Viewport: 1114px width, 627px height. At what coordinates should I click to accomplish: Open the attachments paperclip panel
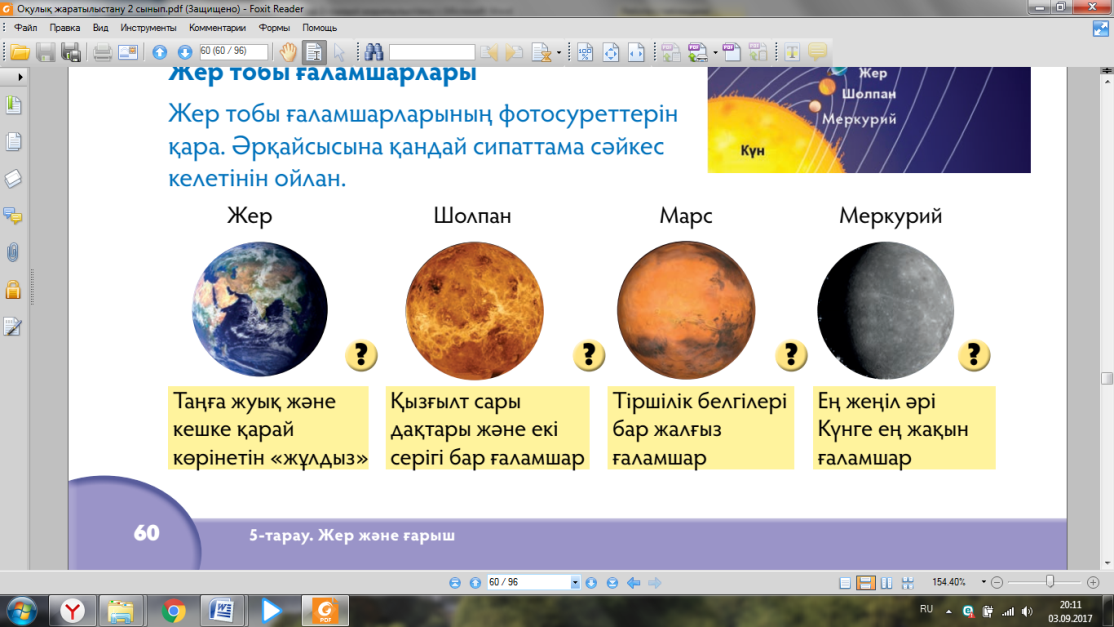click(x=13, y=252)
